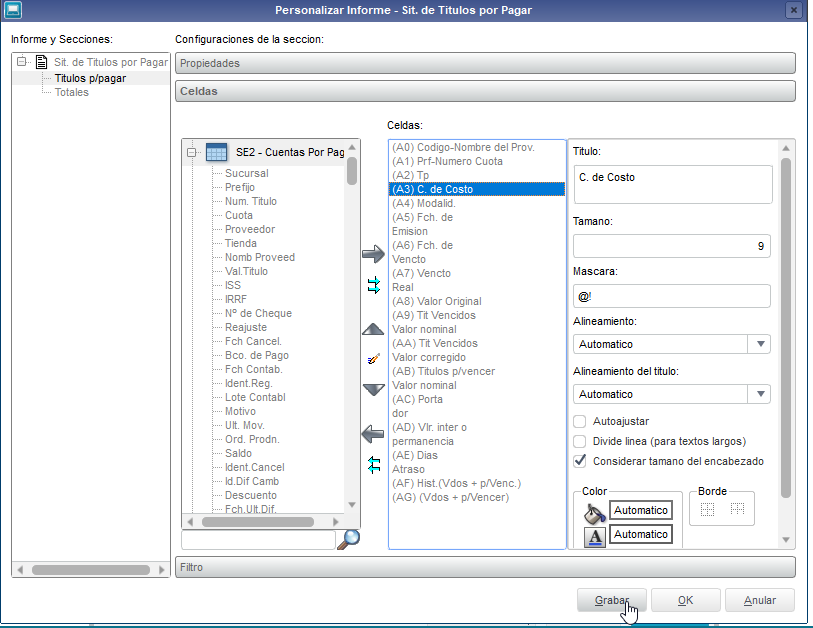The width and height of the screenshot is (813, 628).
Task: Click the right arrow add-cell icon
Action: 373,254
